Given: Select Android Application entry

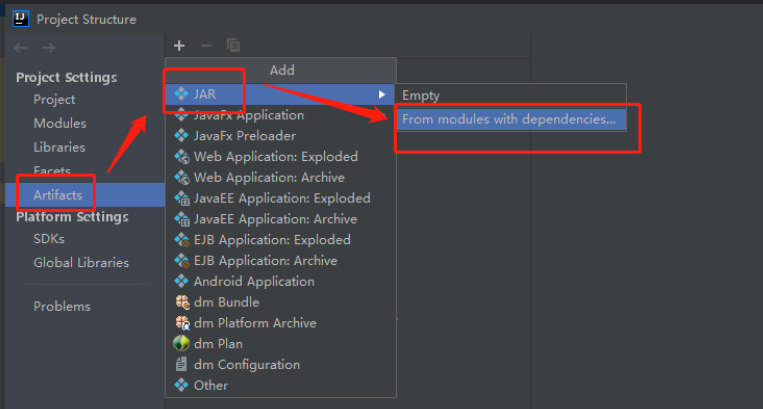Looking at the screenshot, I should [281, 281].
